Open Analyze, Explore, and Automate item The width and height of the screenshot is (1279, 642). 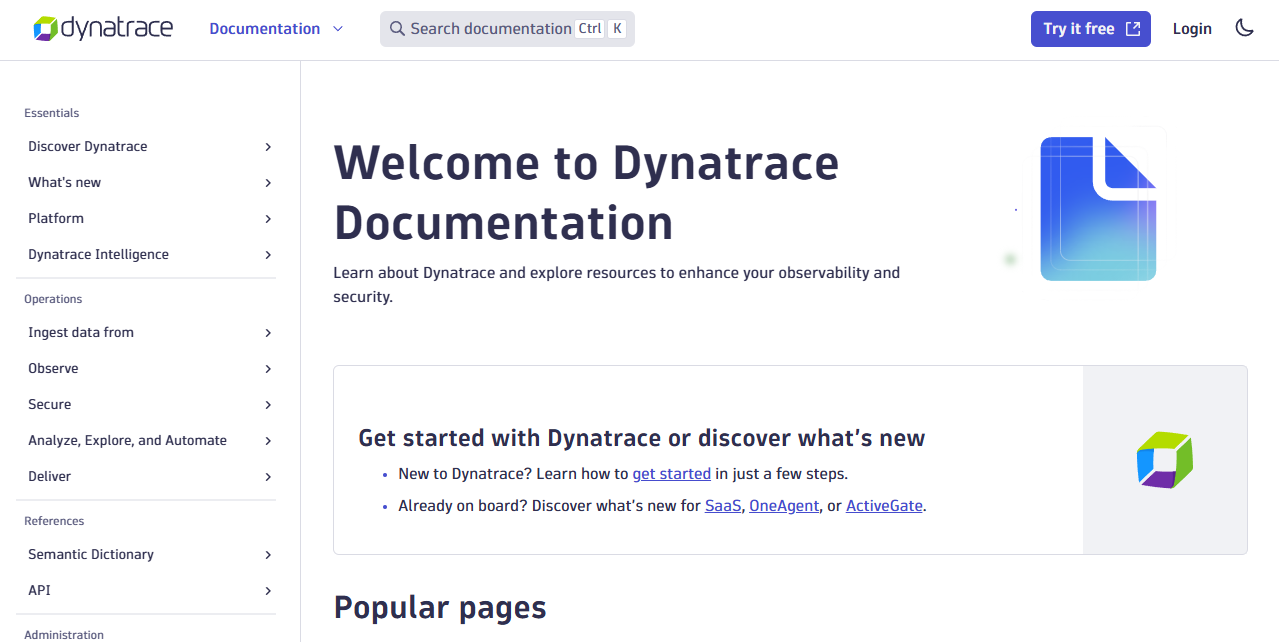pos(127,441)
